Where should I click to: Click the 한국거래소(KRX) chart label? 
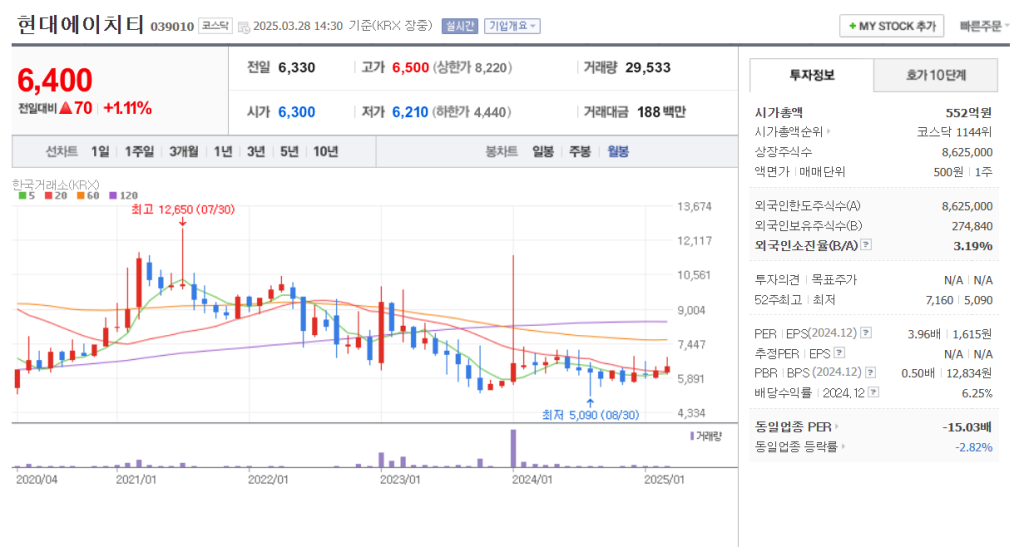coord(56,185)
